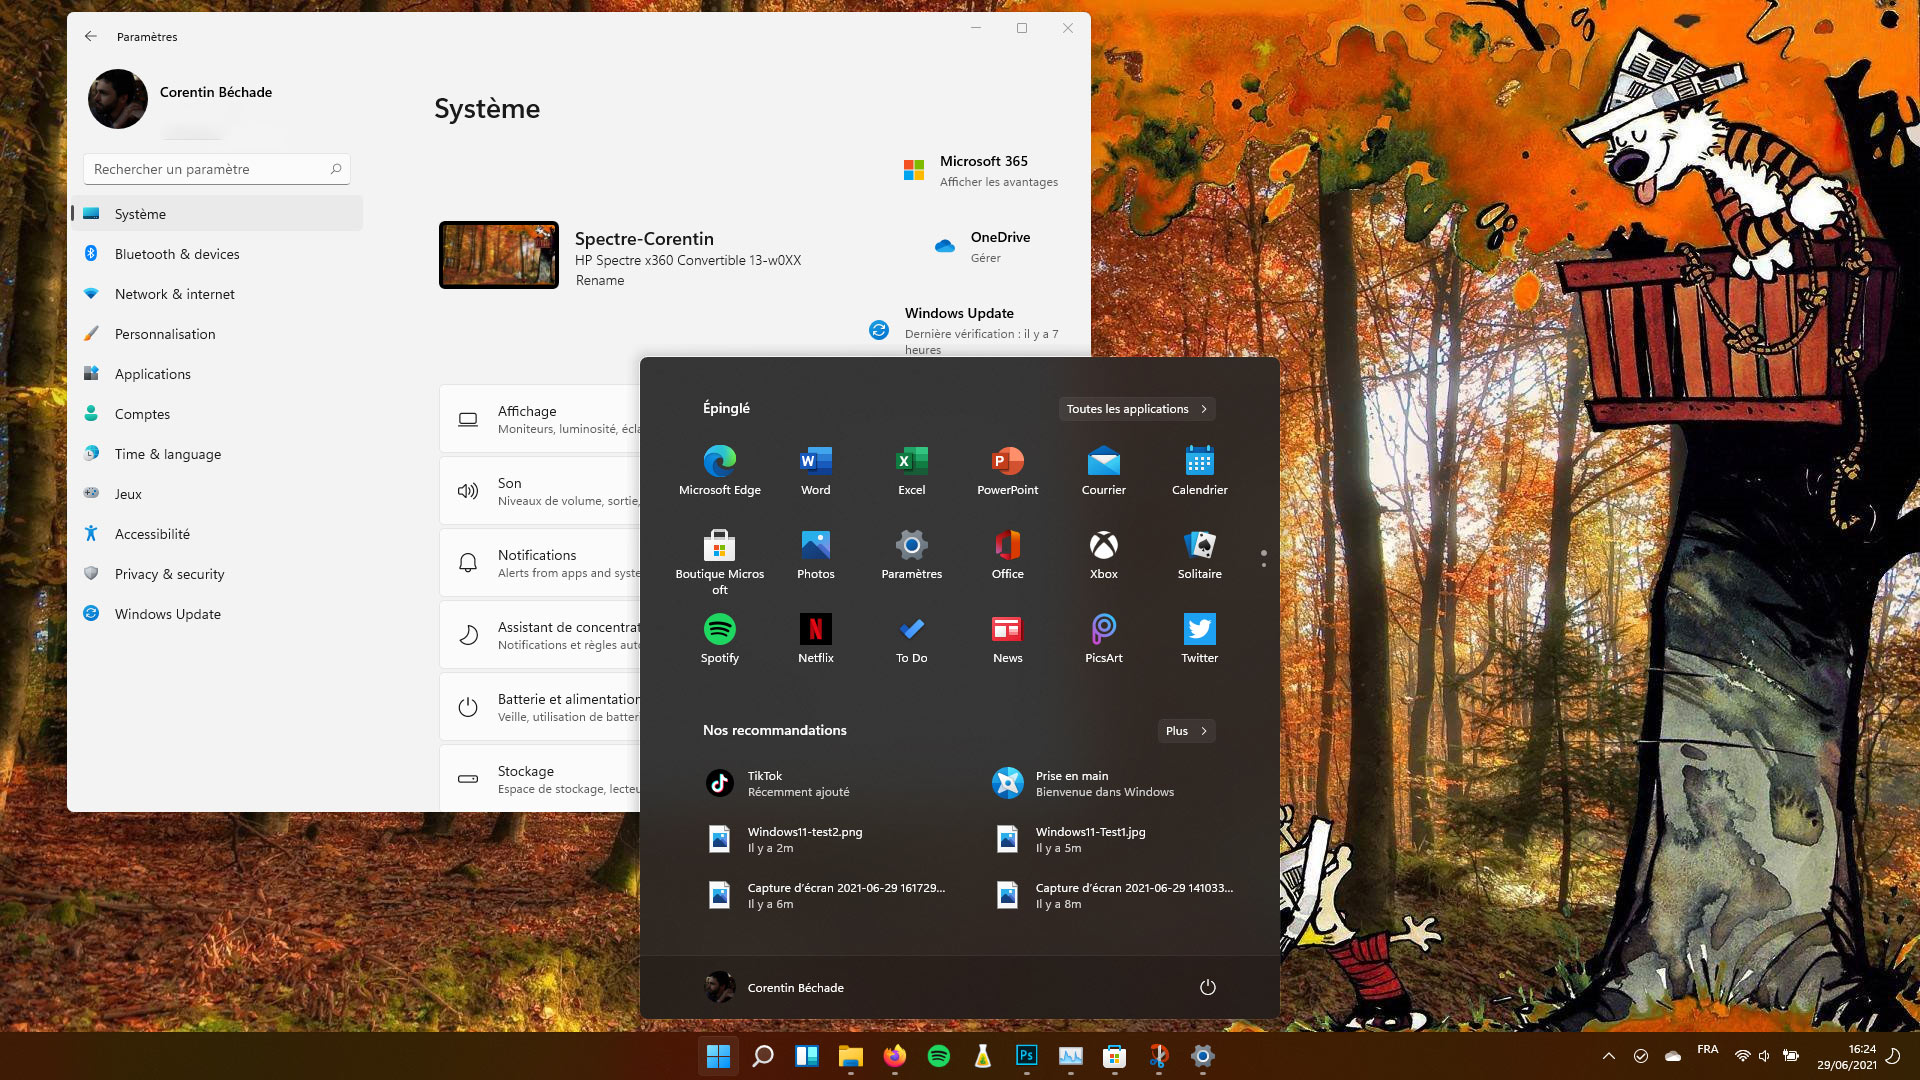Launch Xbox from pinned apps
Viewport: 1920px width, 1080px height.
(x=1103, y=554)
